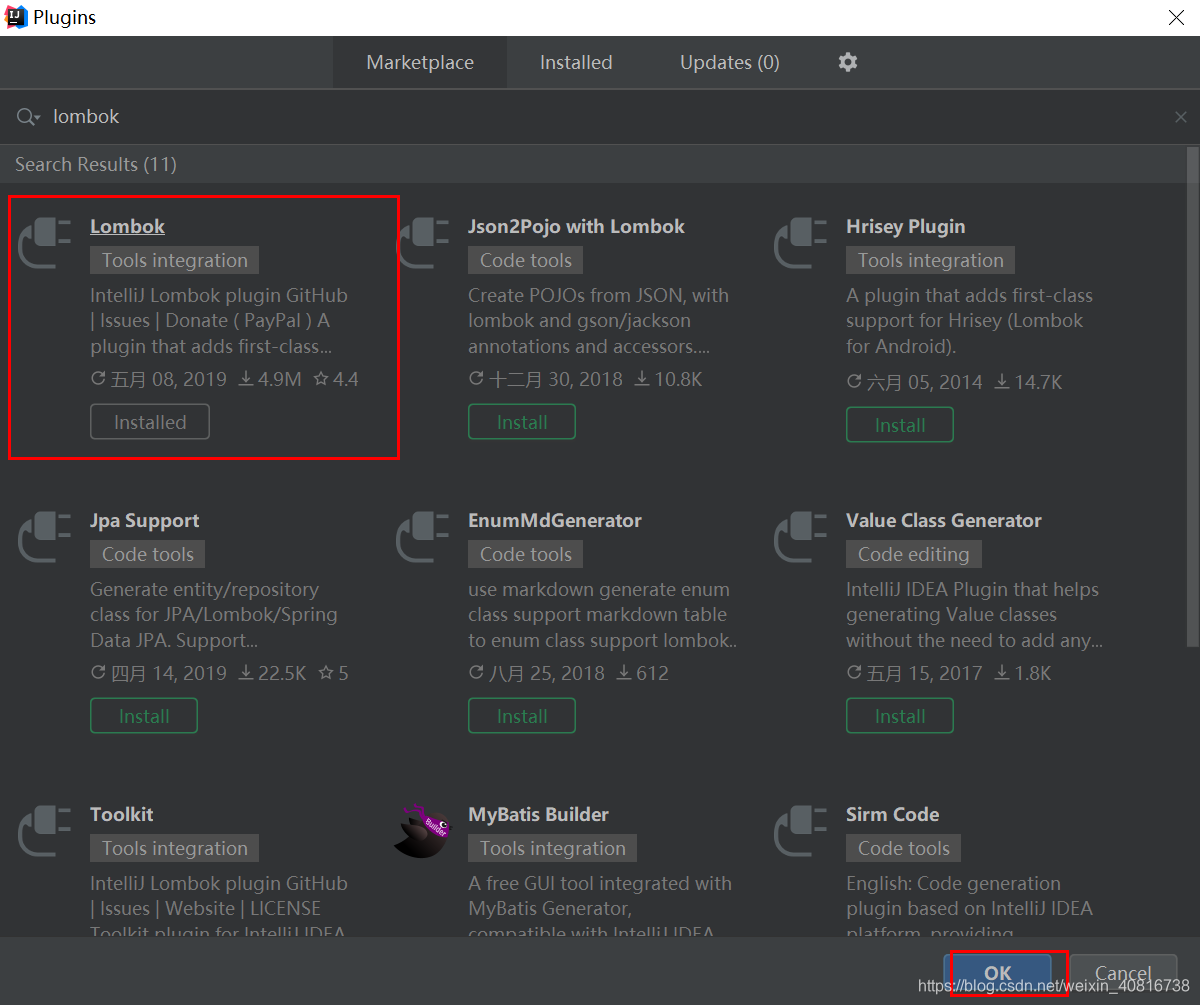Viewport: 1200px width, 1005px height.
Task: Click the EnumMdGenerator plug icon
Action: pyautogui.click(x=424, y=538)
